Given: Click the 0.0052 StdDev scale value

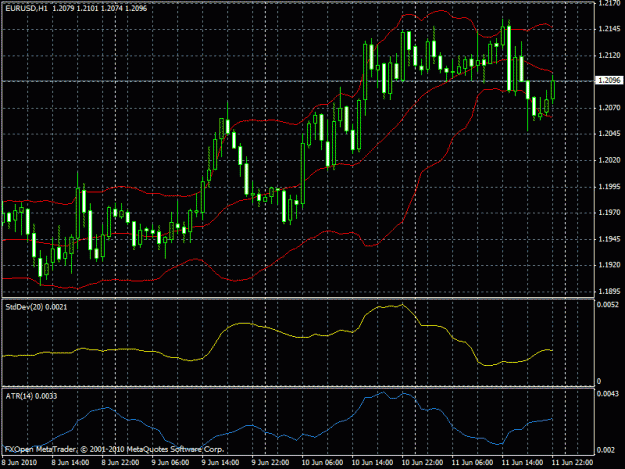Looking at the screenshot, I should tap(608, 305).
